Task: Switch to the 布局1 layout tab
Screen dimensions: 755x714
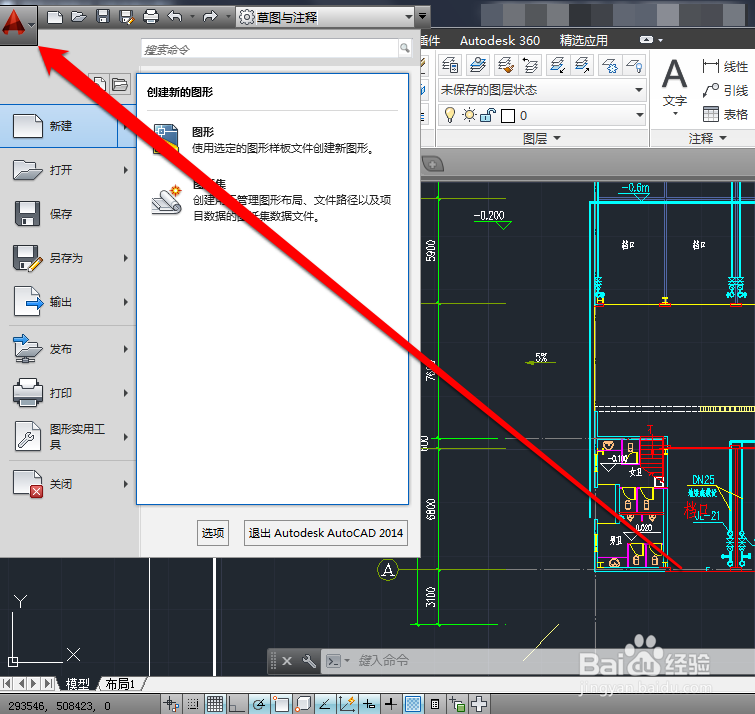Action: (120, 684)
